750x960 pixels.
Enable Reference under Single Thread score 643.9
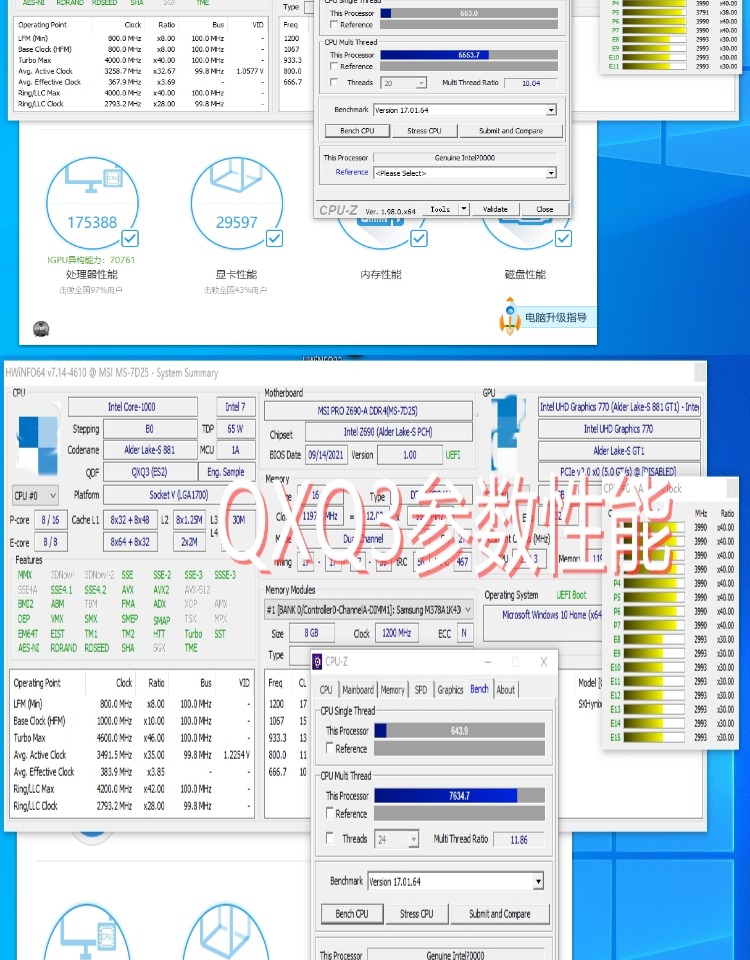[331, 748]
